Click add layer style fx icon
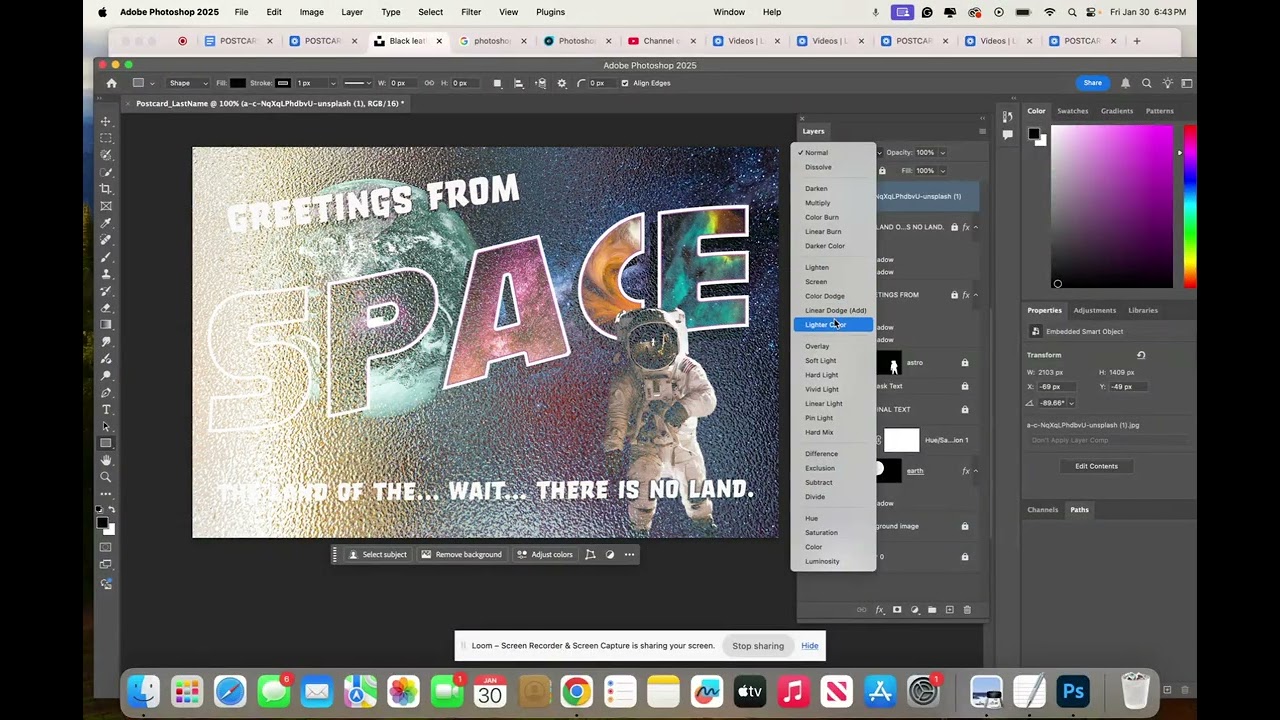 click(x=879, y=610)
